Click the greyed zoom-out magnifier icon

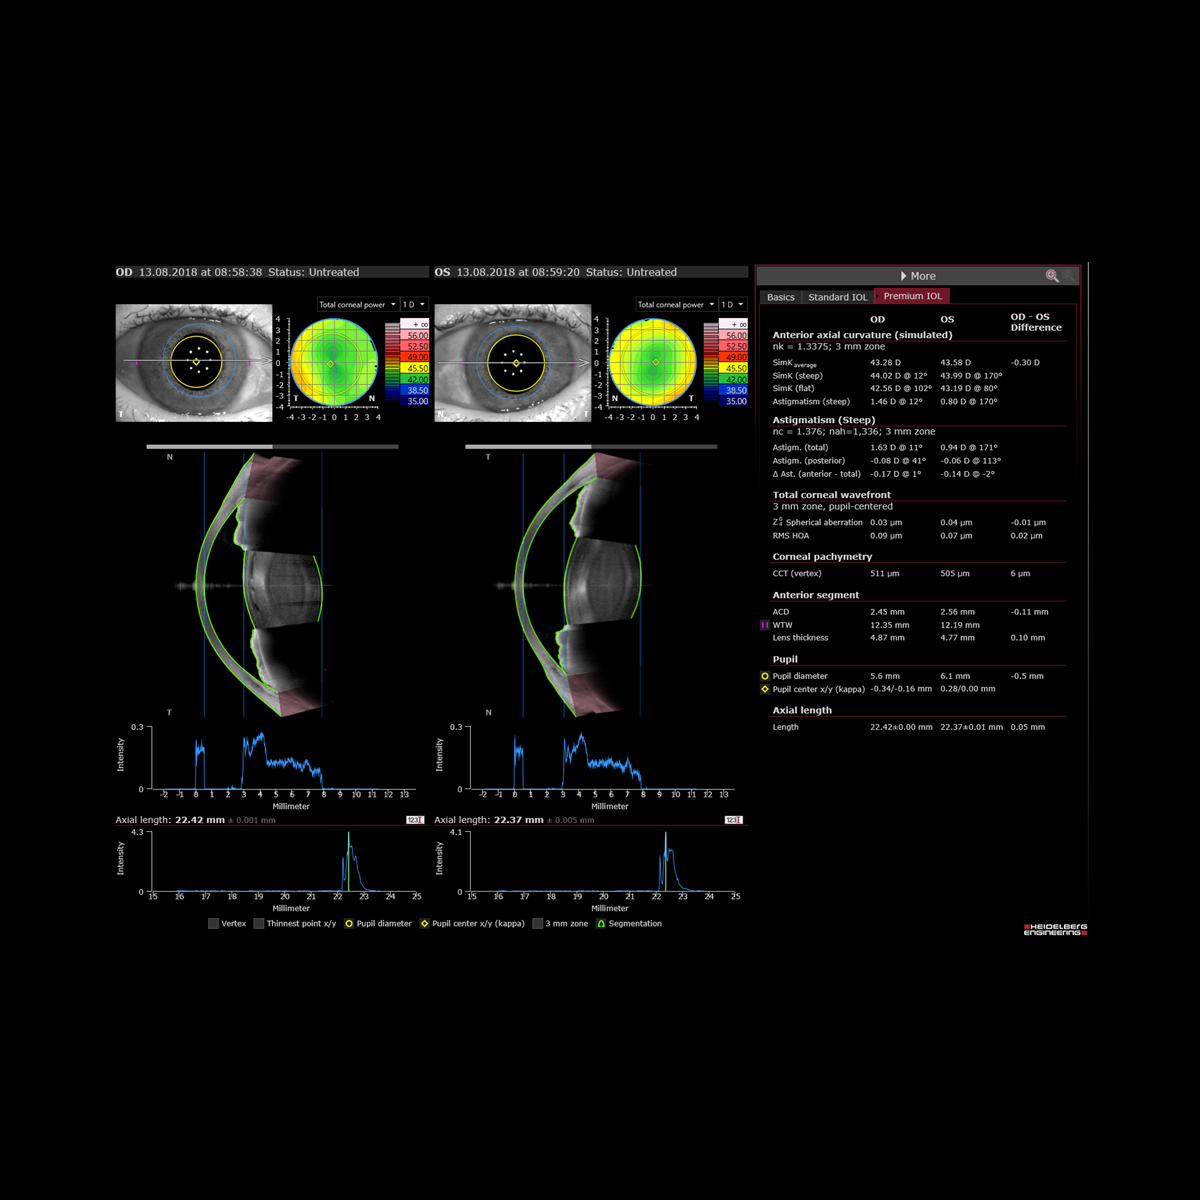(1069, 276)
